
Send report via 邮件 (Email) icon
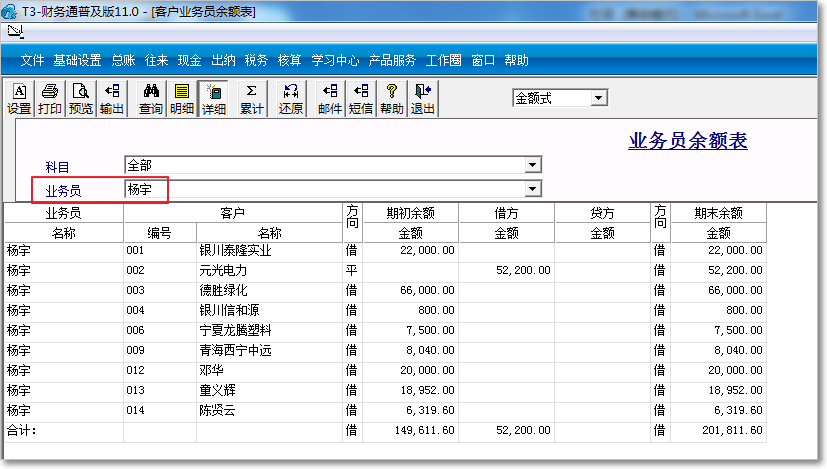point(330,98)
